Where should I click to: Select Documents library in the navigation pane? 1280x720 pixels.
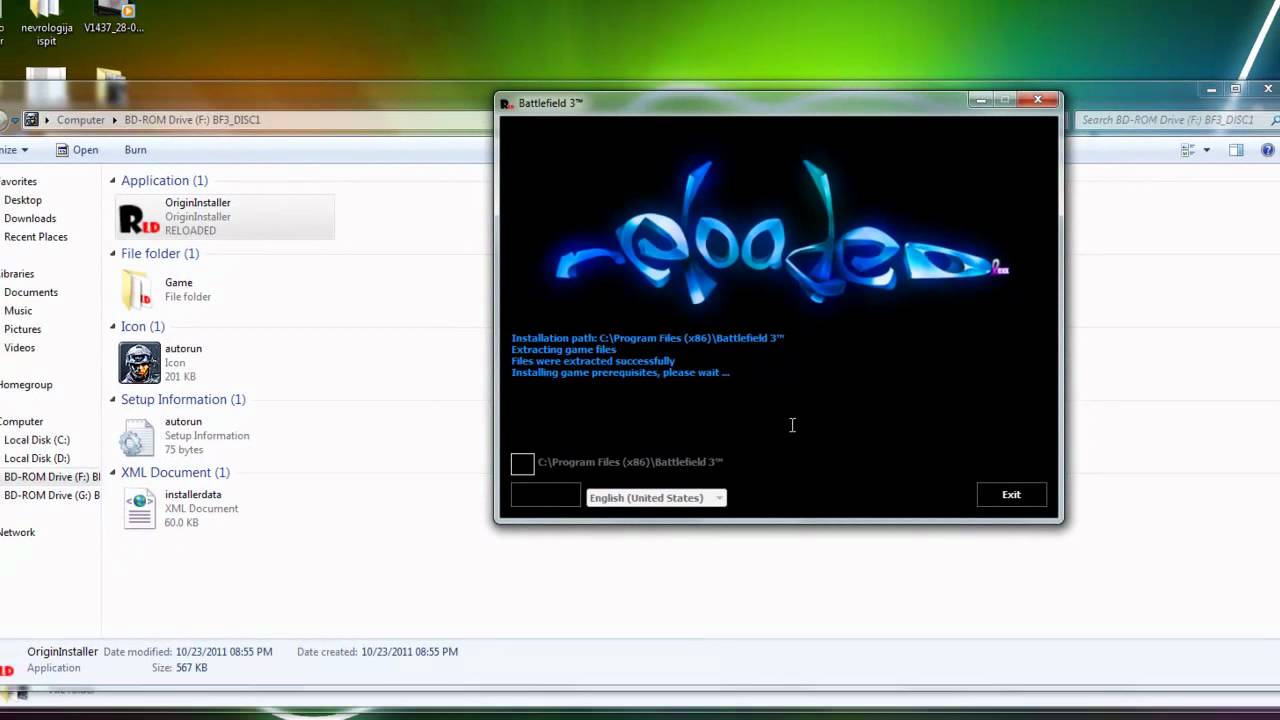click(x=31, y=292)
